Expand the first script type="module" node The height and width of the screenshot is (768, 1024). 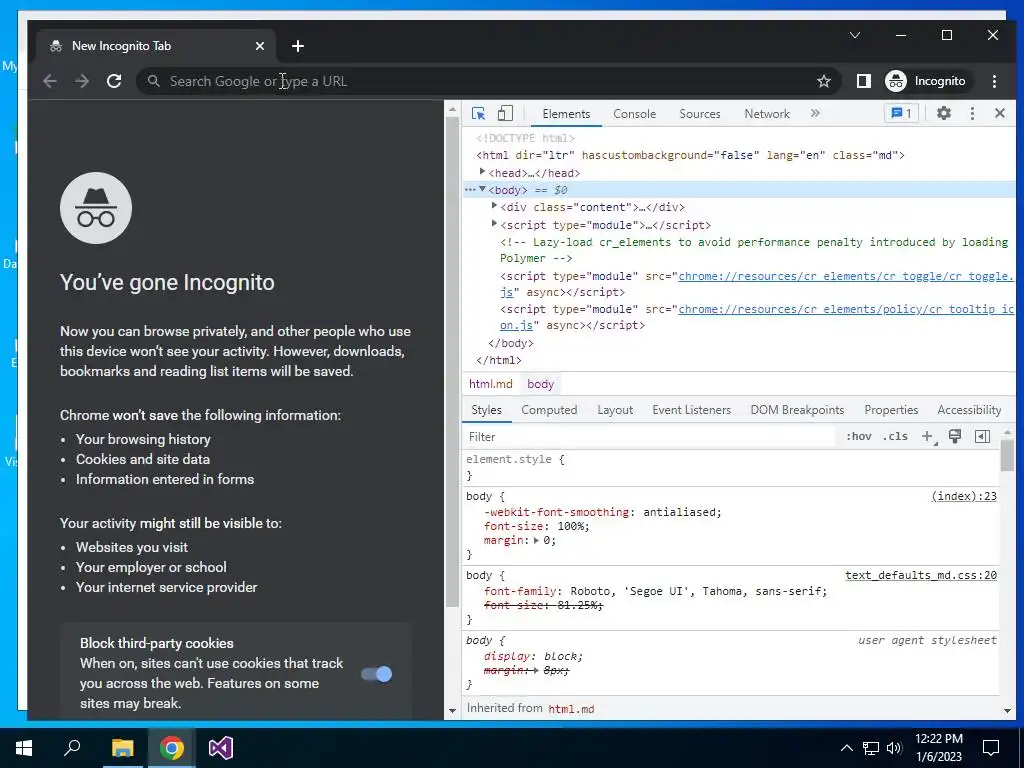coord(494,223)
